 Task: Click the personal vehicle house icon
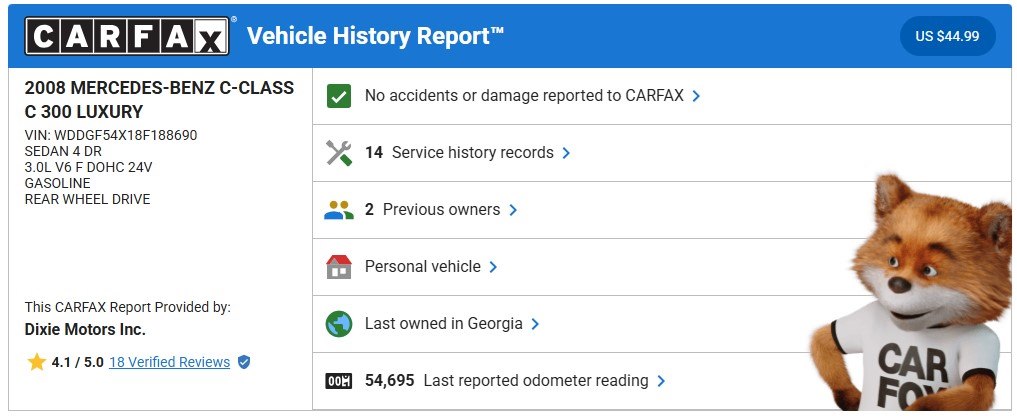[x=339, y=267]
